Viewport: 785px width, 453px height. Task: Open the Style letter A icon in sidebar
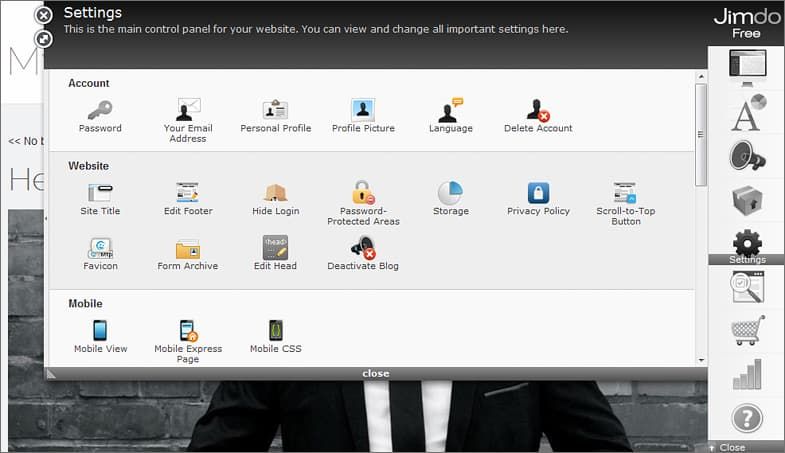coord(747,113)
